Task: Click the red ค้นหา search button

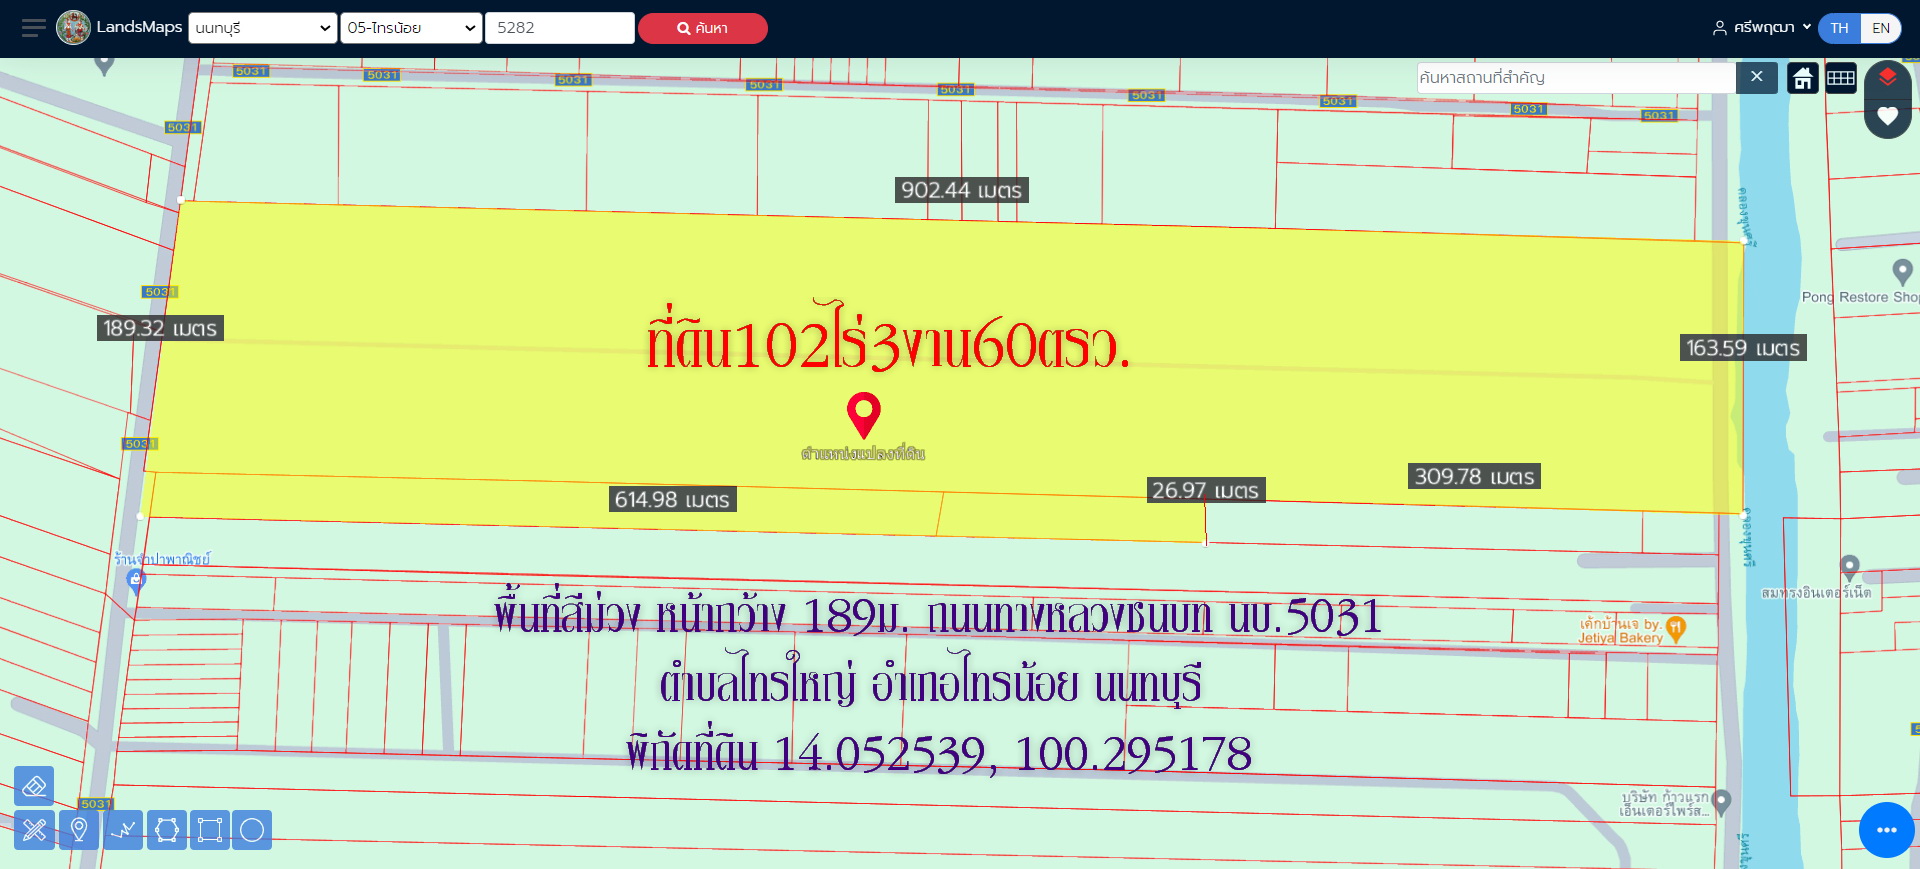Action: pyautogui.click(x=702, y=28)
